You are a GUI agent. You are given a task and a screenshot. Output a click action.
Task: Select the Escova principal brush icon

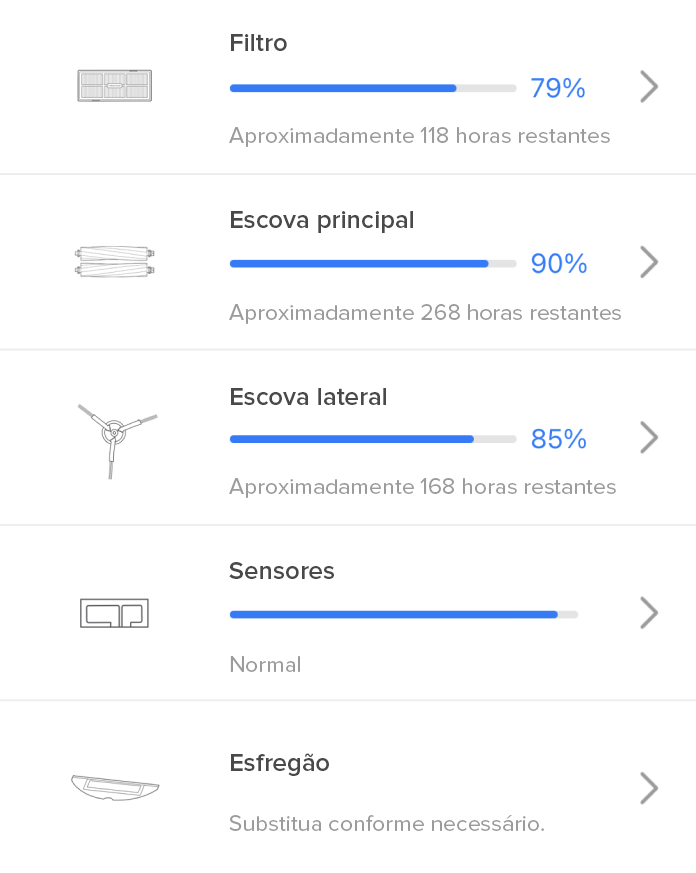[114, 261]
